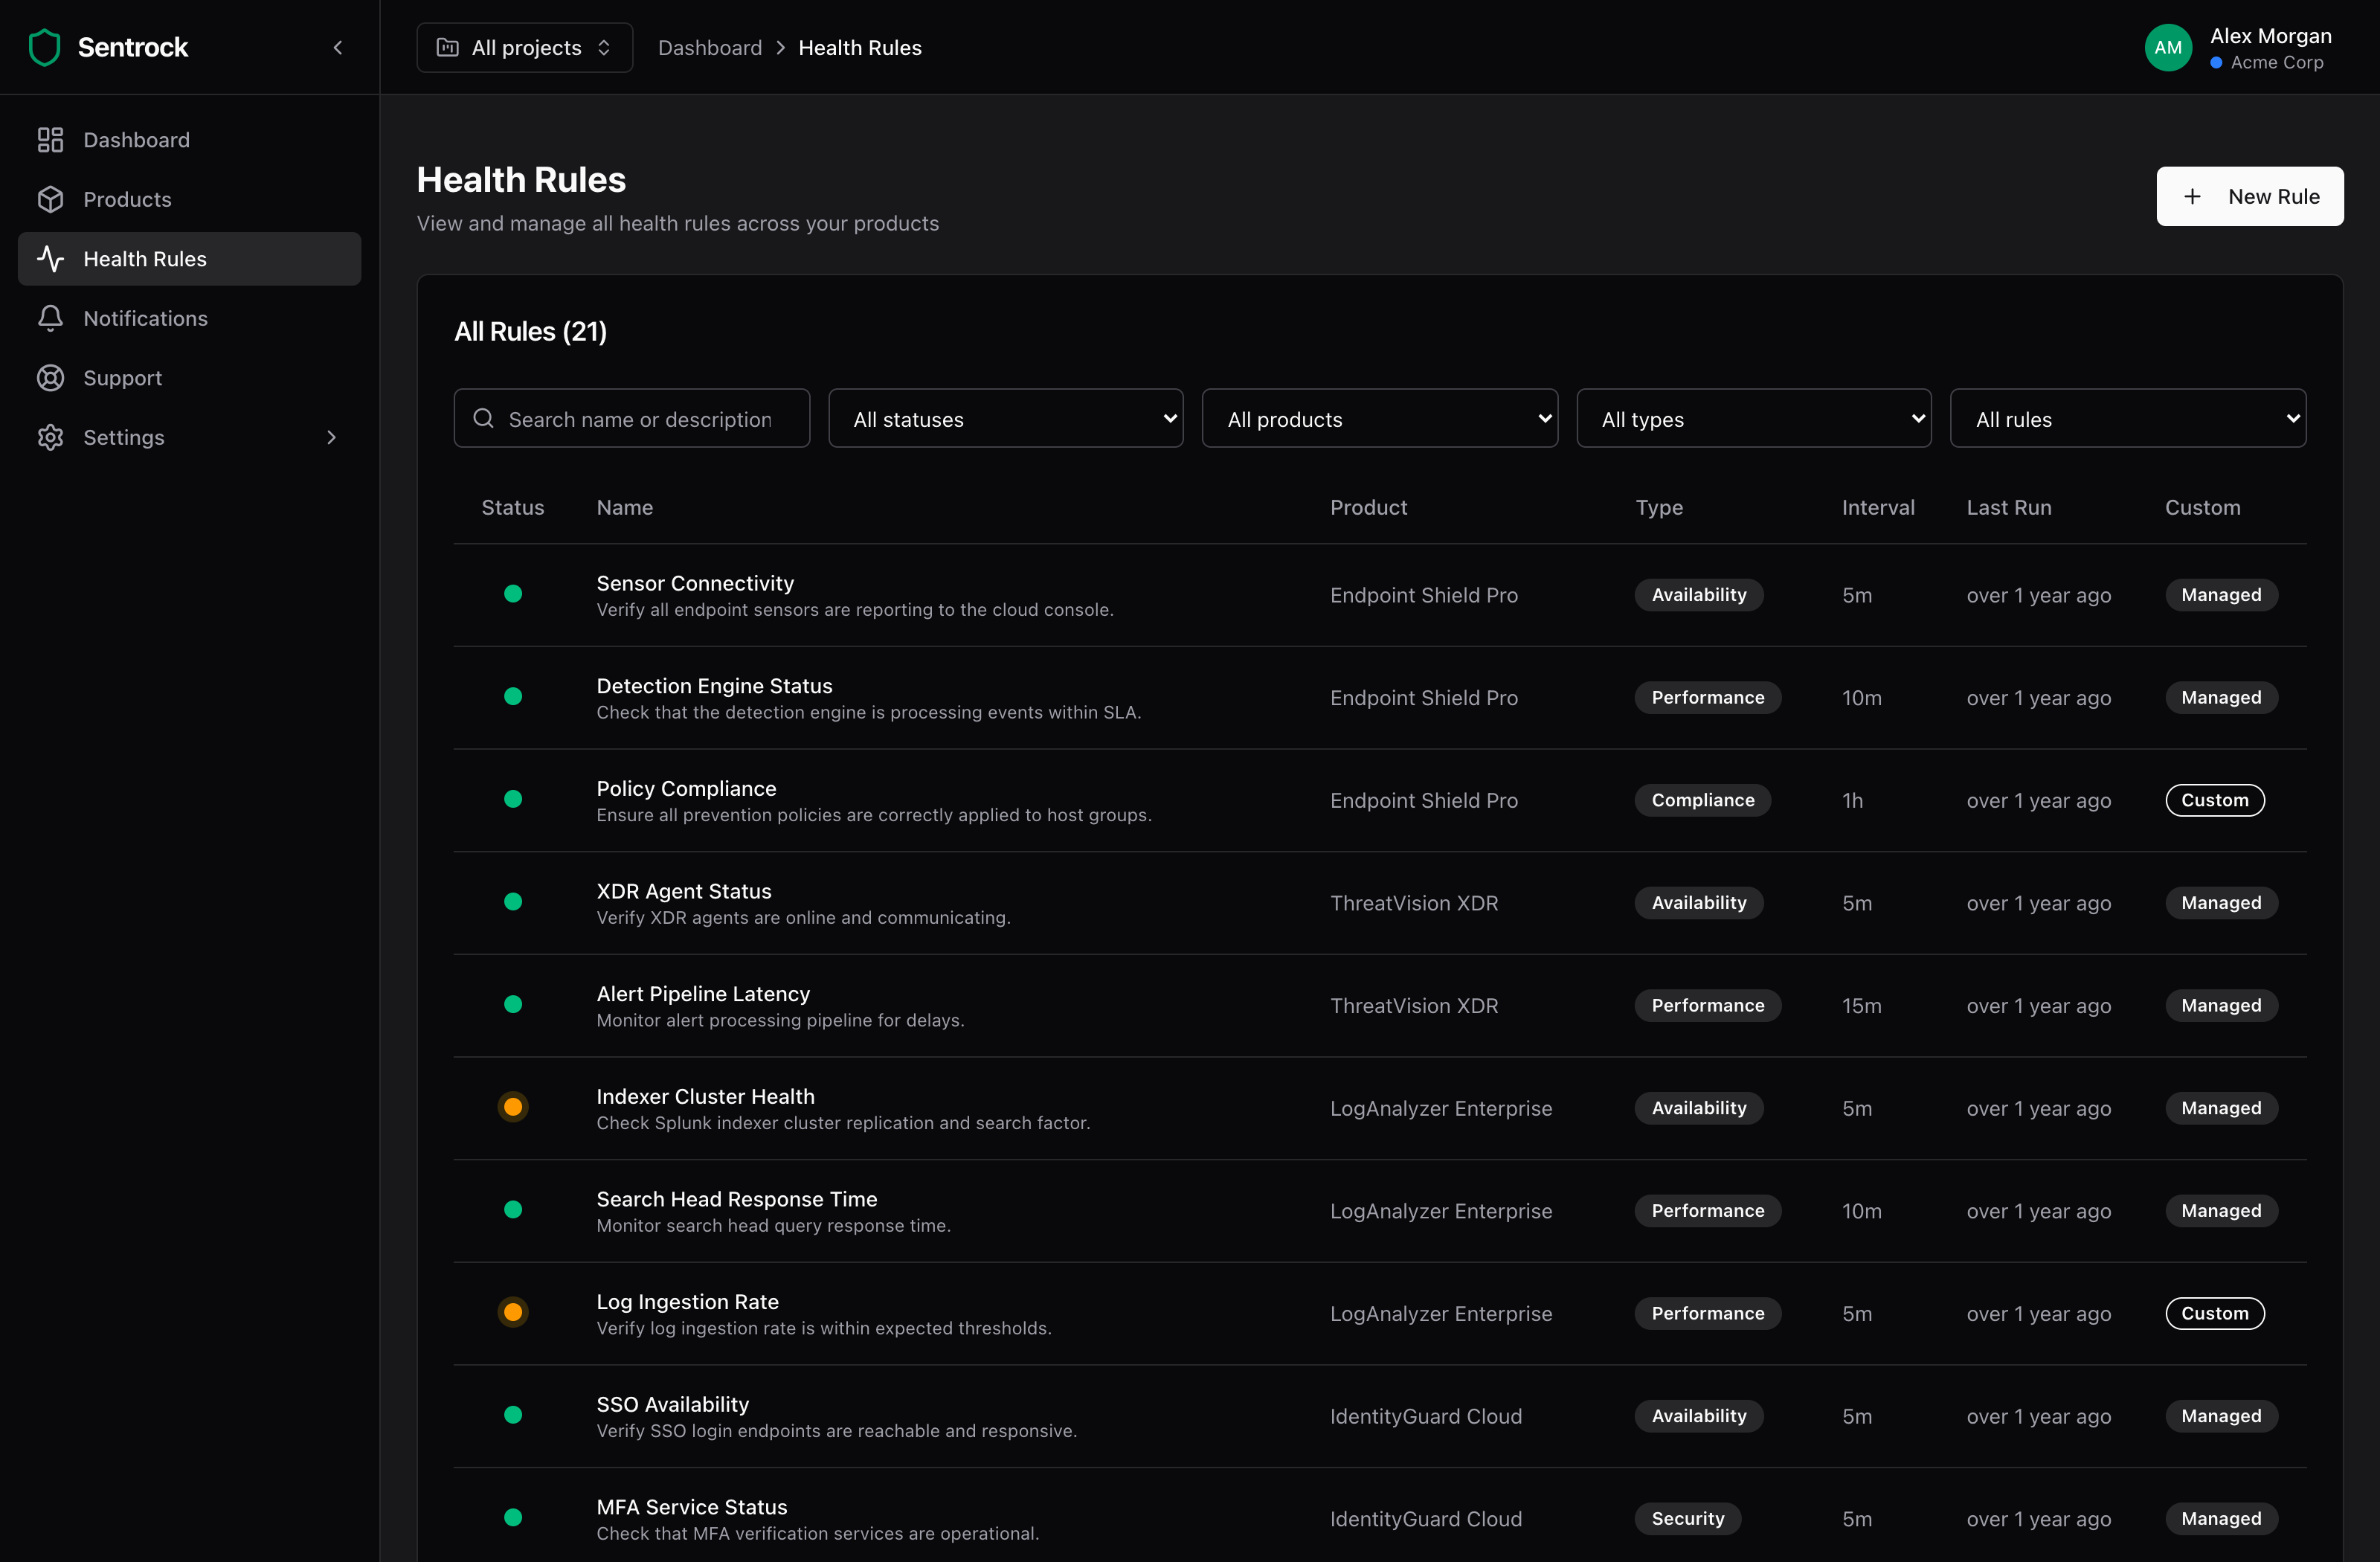Click the green status dot for Sensor Connectivity
The image size is (2380, 1562).
click(513, 594)
